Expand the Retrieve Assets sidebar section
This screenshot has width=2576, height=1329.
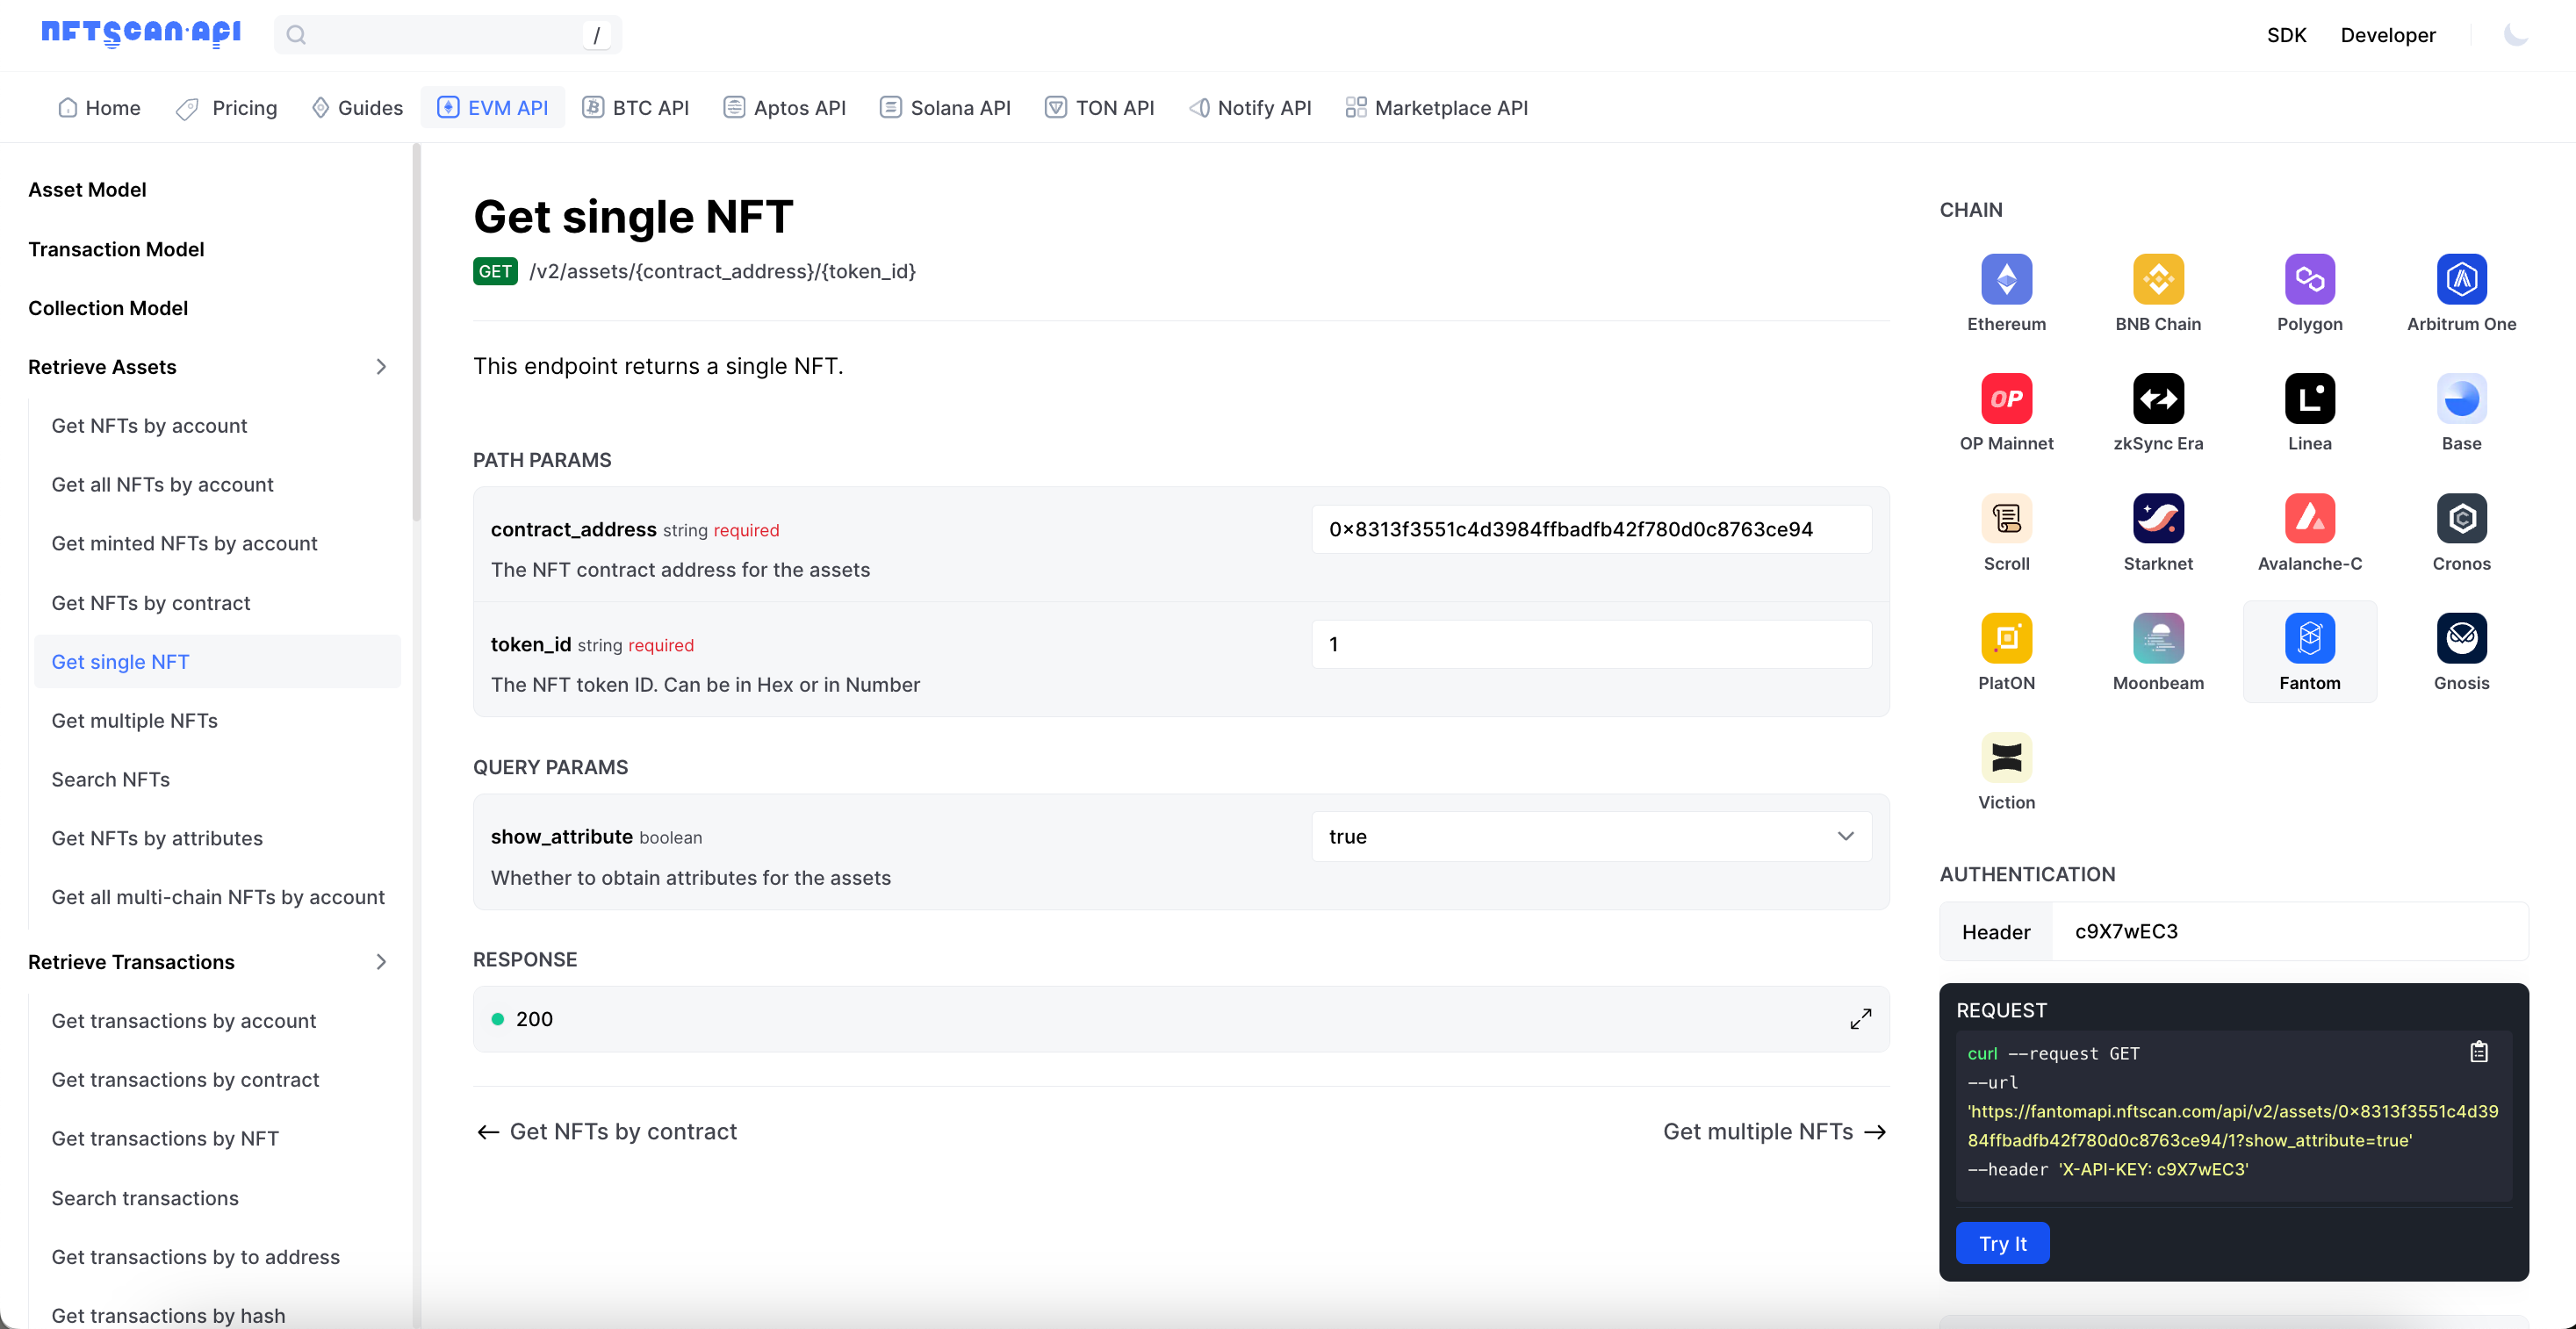click(x=379, y=366)
